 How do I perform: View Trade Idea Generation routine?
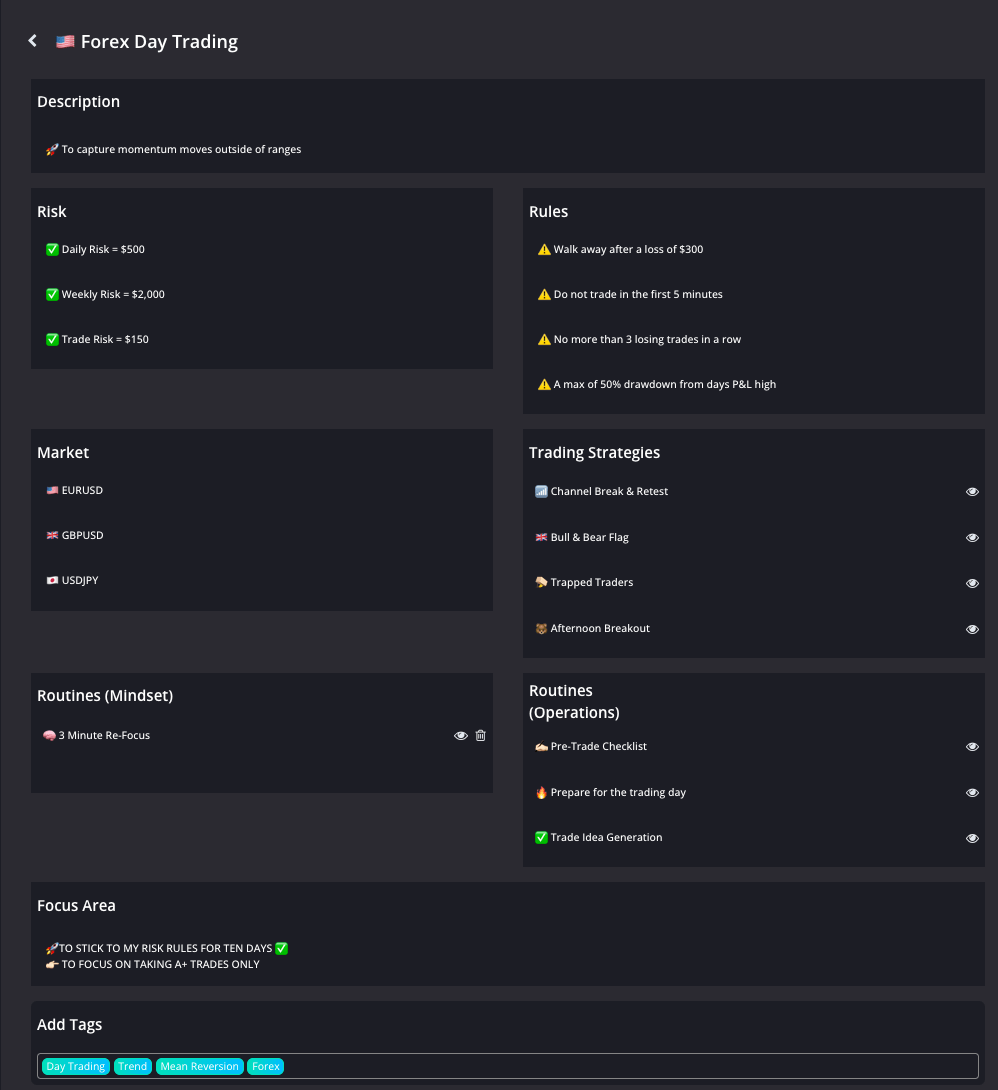tap(972, 838)
